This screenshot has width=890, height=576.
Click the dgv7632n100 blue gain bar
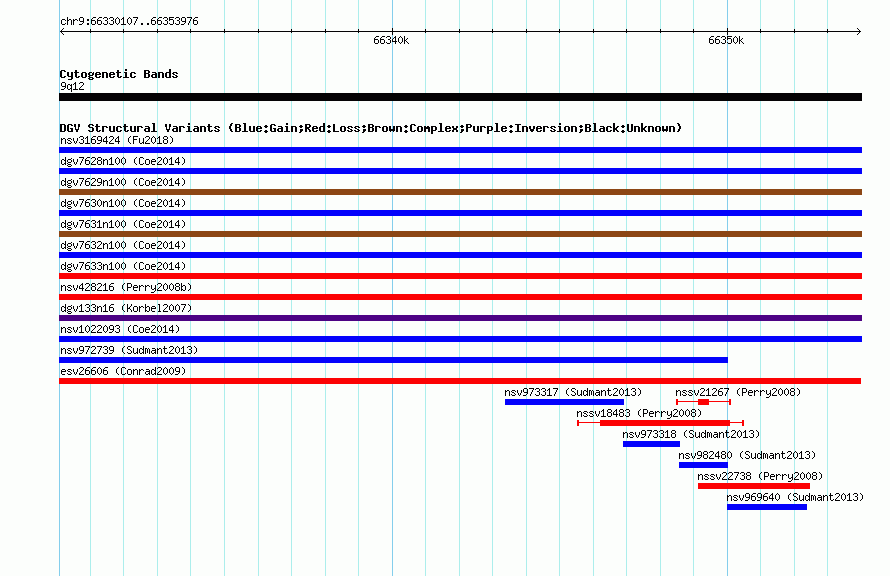coord(460,255)
